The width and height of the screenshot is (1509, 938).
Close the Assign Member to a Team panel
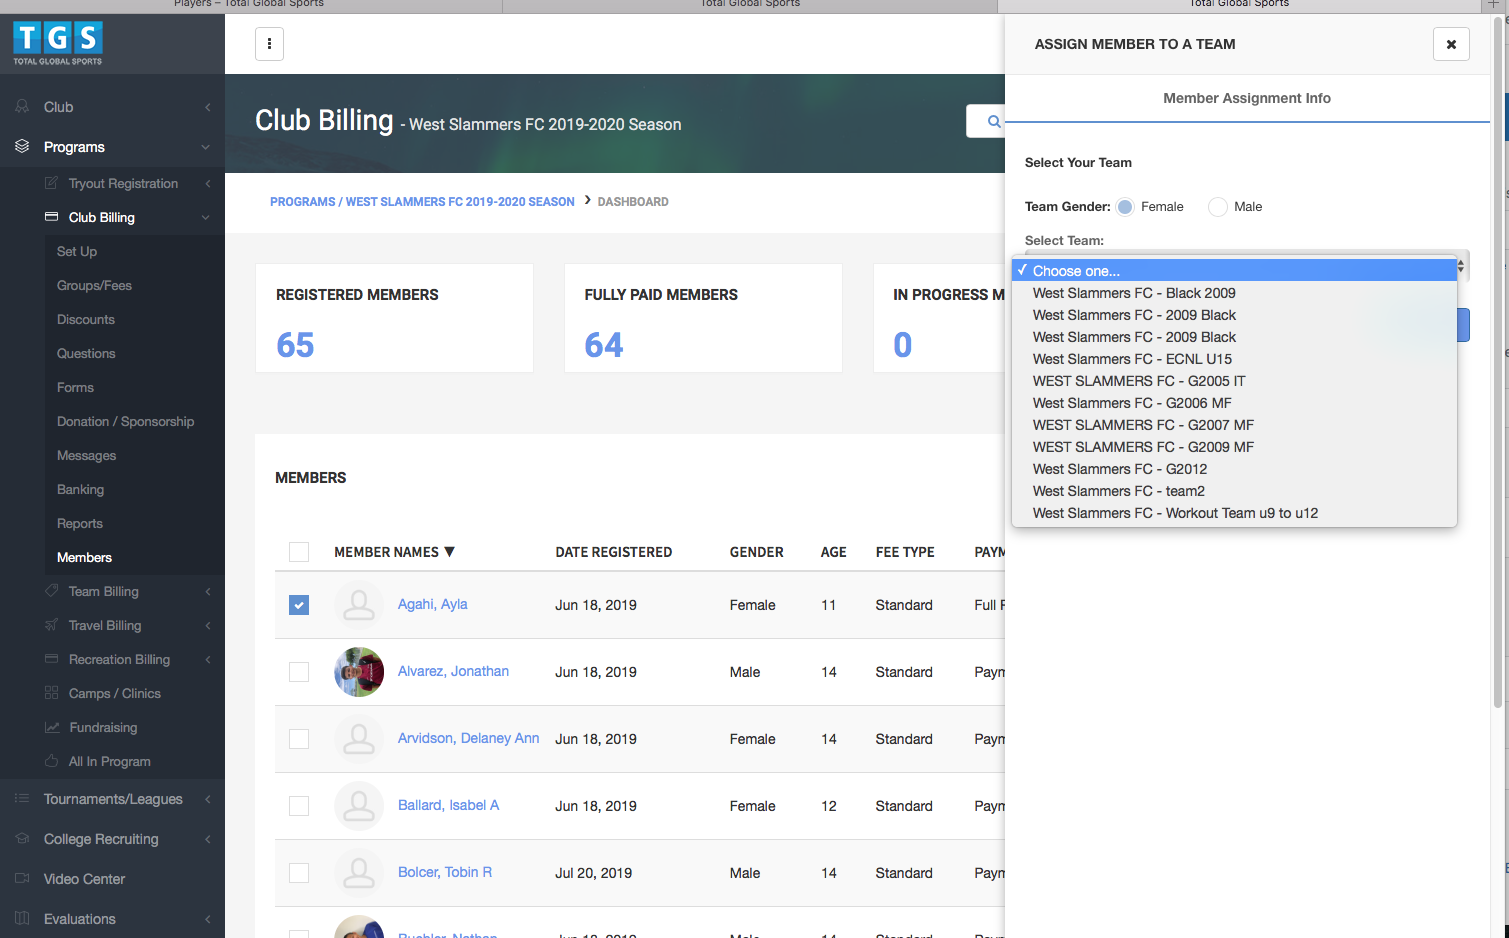(1451, 44)
